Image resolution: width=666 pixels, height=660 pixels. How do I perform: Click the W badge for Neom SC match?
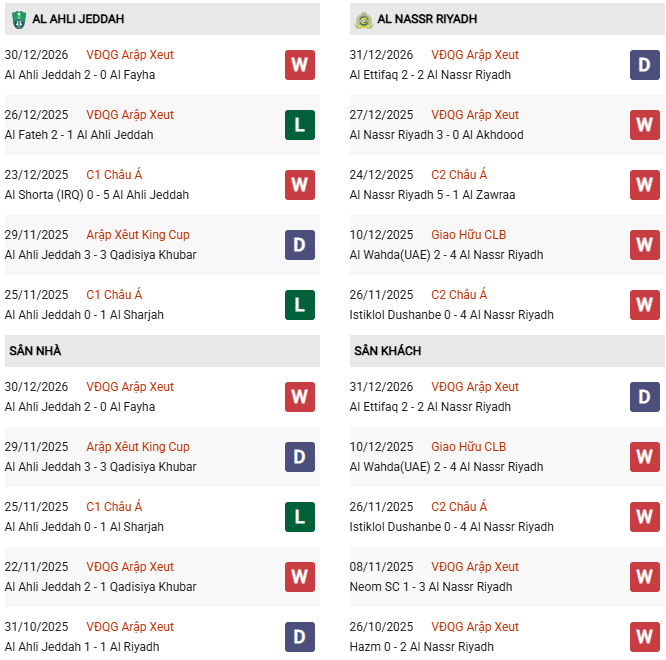[644, 577]
